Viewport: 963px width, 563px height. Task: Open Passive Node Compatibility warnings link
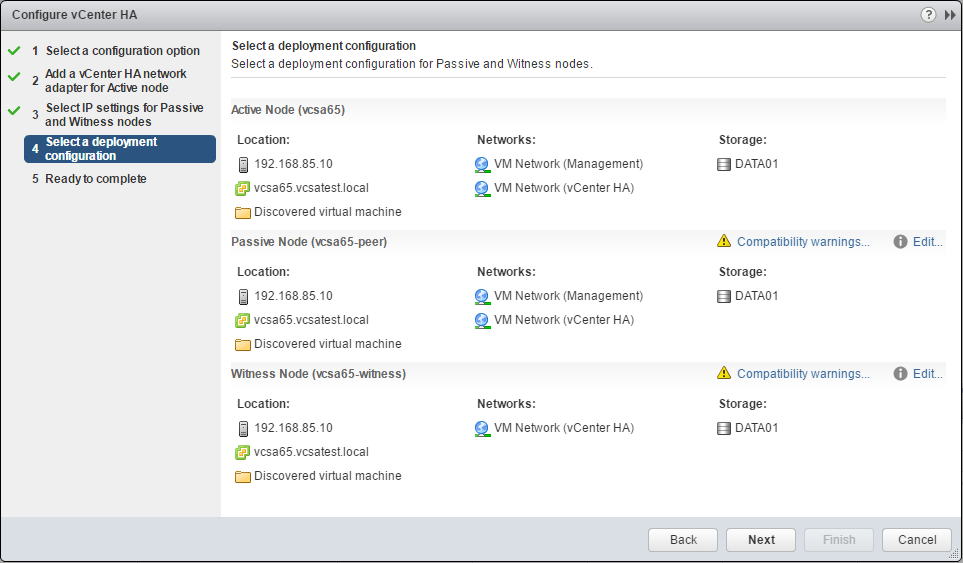803,242
